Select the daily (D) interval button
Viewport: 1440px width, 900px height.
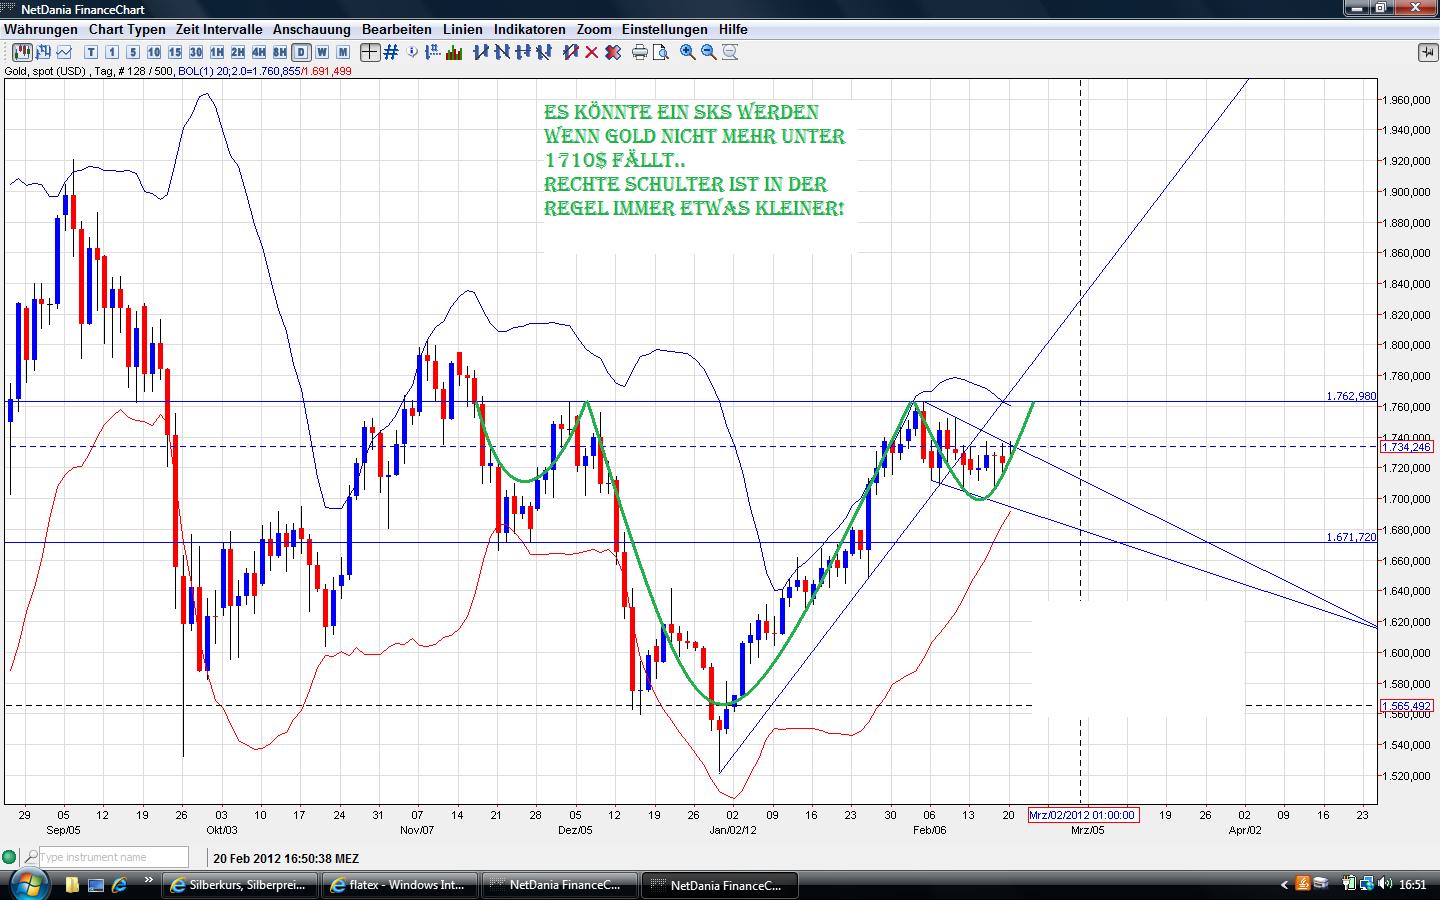[300, 52]
